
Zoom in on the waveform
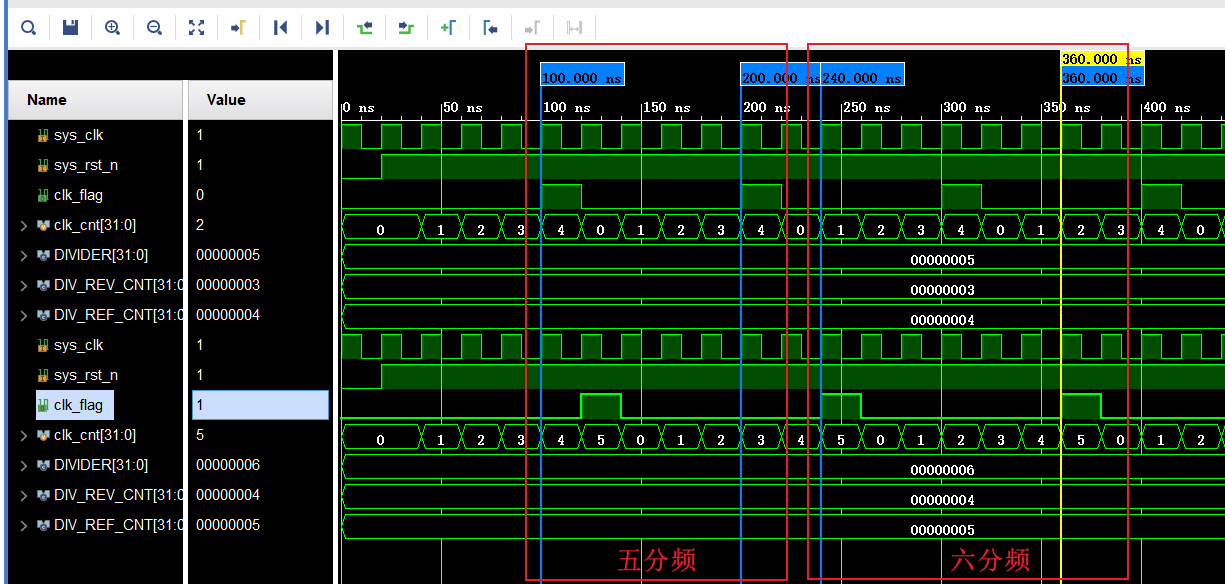[x=112, y=28]
